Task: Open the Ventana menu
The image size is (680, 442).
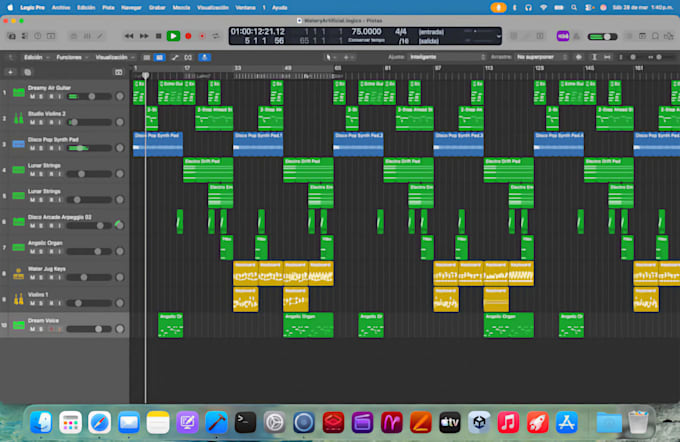Action: click(x=245, y=7)
